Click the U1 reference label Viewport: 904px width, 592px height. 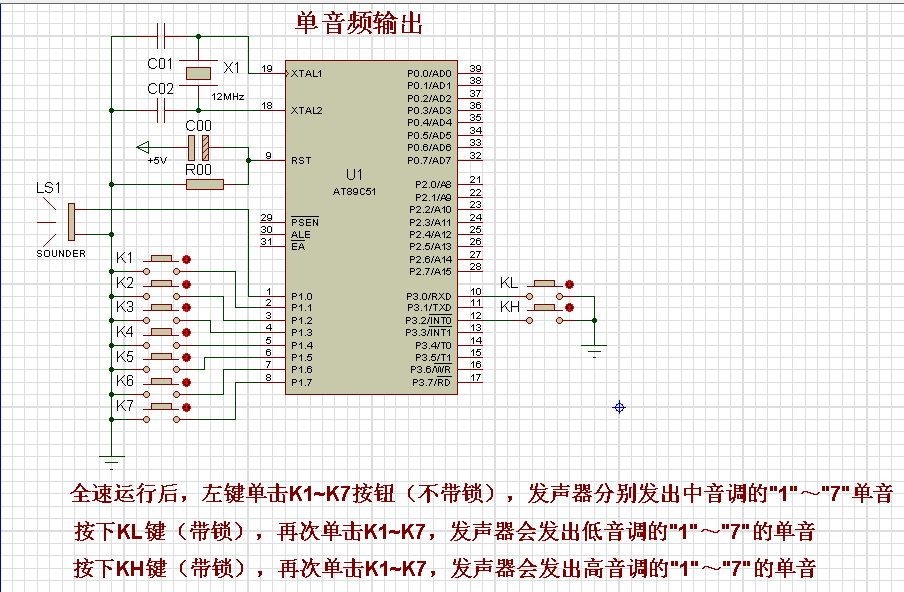tap(355, 175)
